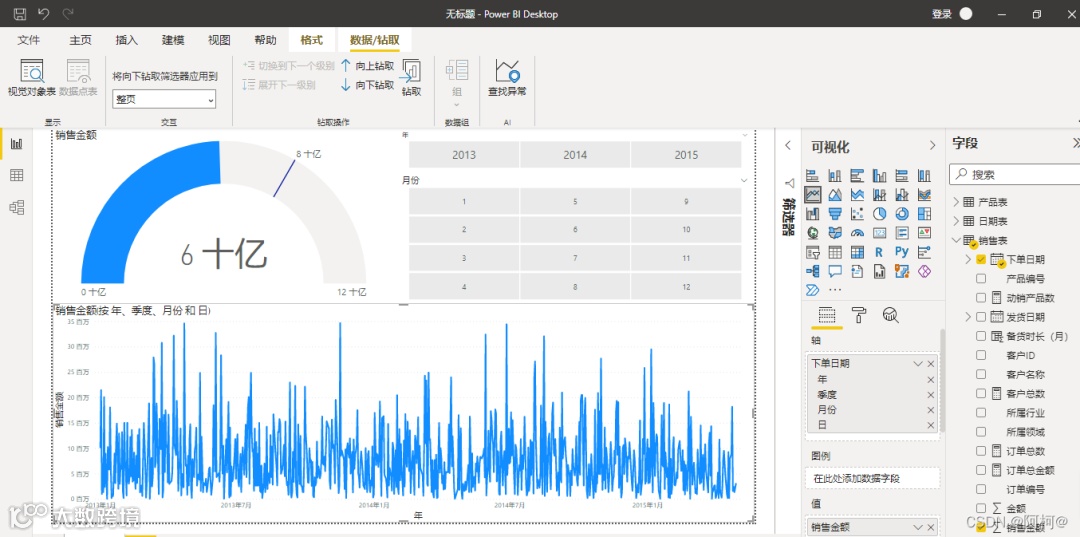This screenshot has height=537, width=1080.
Task: Switch to the 建模 ribbon tab
Action: (173, 40)
